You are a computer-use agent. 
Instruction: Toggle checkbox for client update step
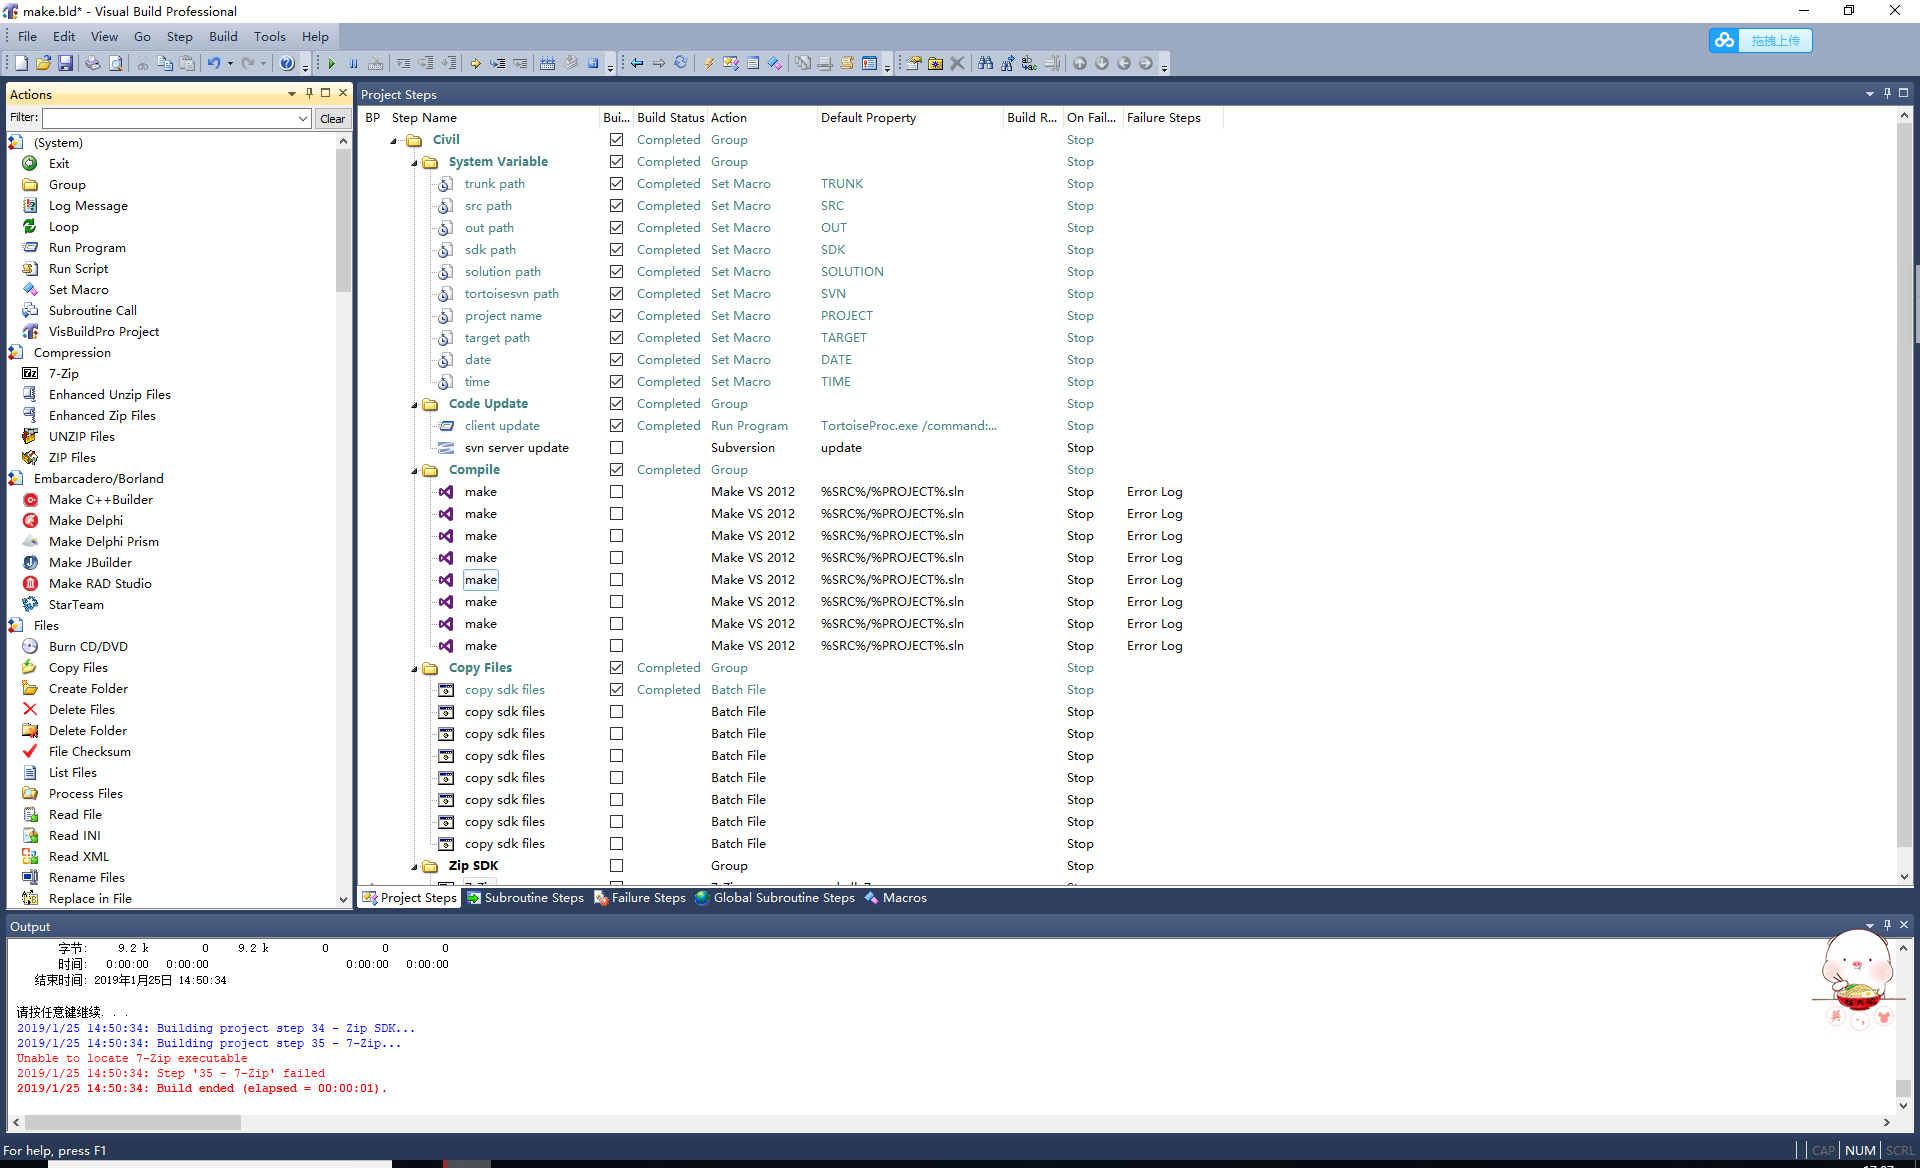pyautogui.click(x=616, y=426)
